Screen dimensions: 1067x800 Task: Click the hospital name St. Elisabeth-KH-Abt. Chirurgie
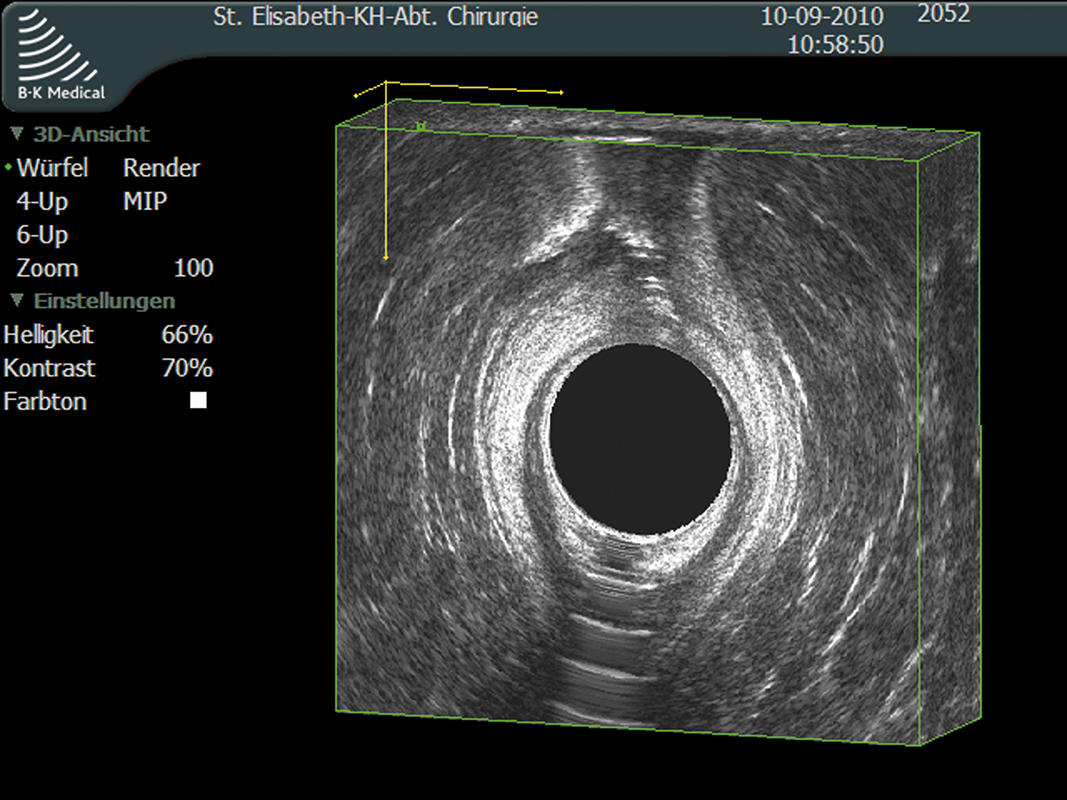pos(376,16)
